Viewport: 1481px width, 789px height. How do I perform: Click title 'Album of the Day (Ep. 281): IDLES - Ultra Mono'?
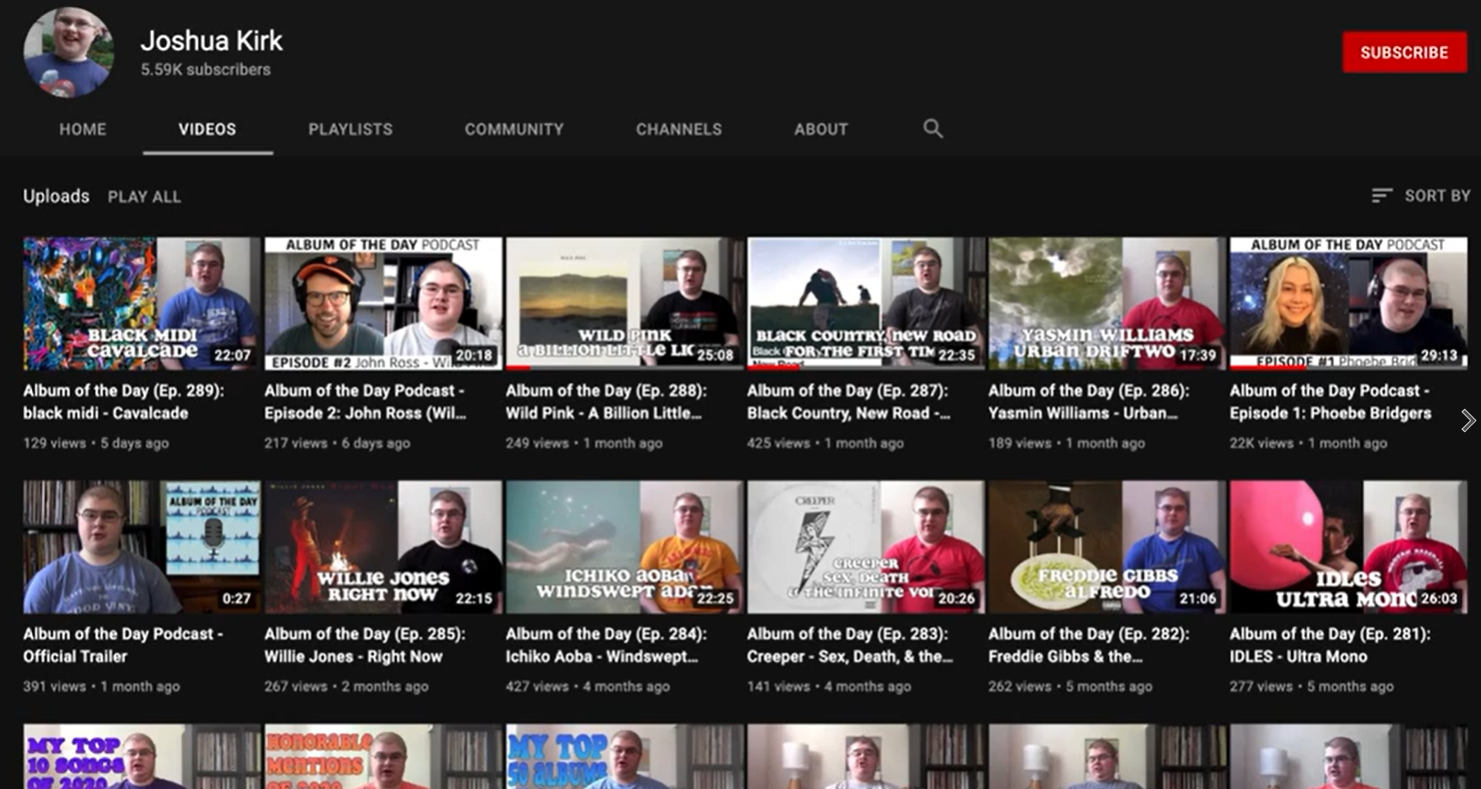click(1330, 645)
